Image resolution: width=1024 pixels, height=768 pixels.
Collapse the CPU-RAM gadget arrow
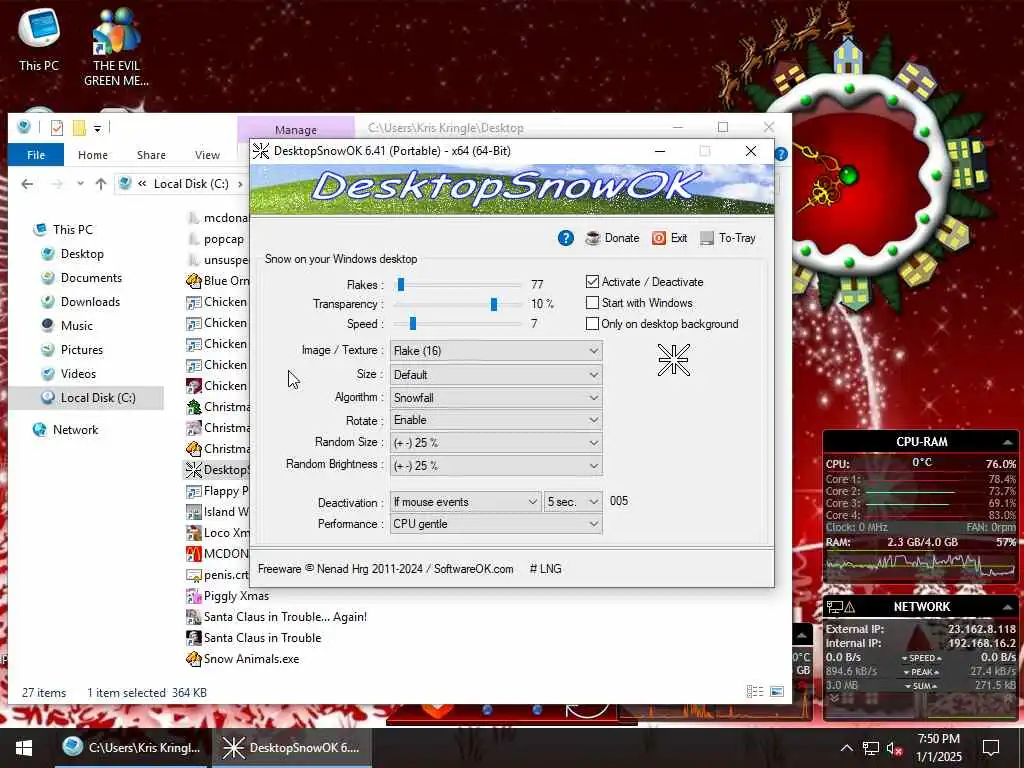click(1008, 442)
